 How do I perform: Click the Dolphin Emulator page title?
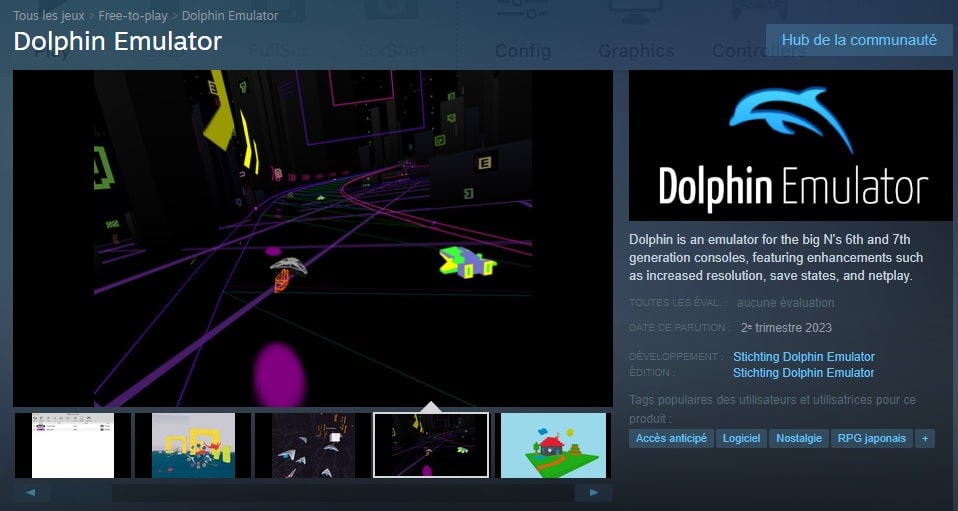pos(117,42)
